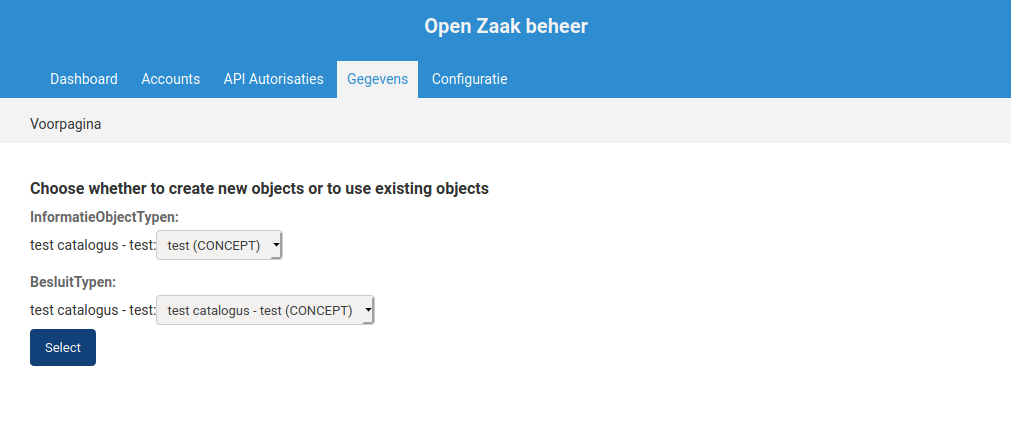
Task: Click the Choose whether to create heading
Action: pyautogui.click(x=259, y=189)
